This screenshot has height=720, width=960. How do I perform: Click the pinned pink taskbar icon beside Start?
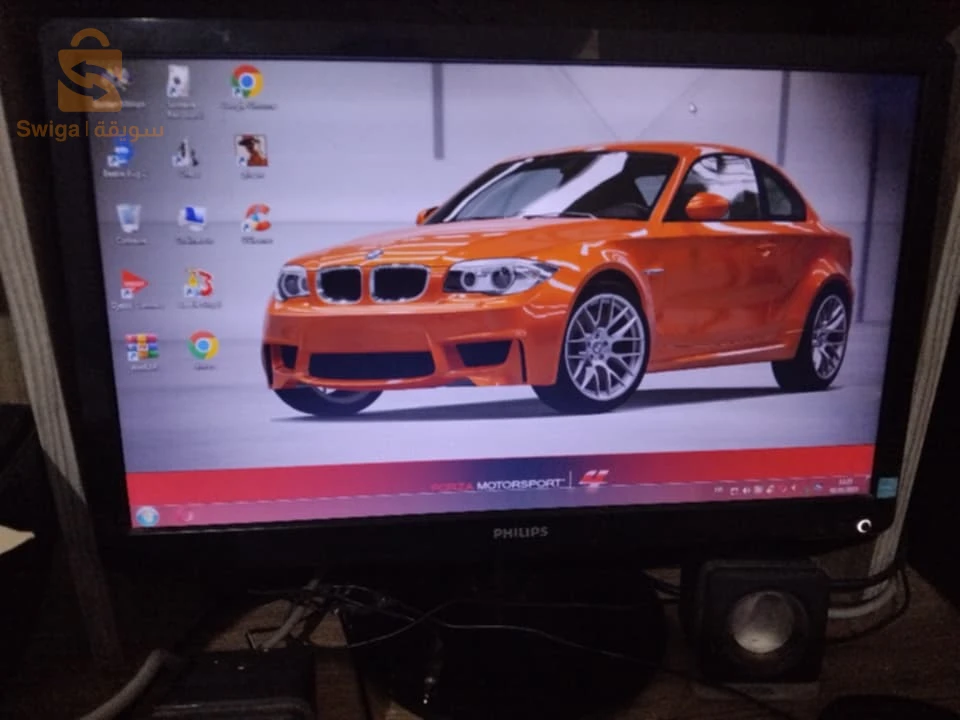[188, 515]
